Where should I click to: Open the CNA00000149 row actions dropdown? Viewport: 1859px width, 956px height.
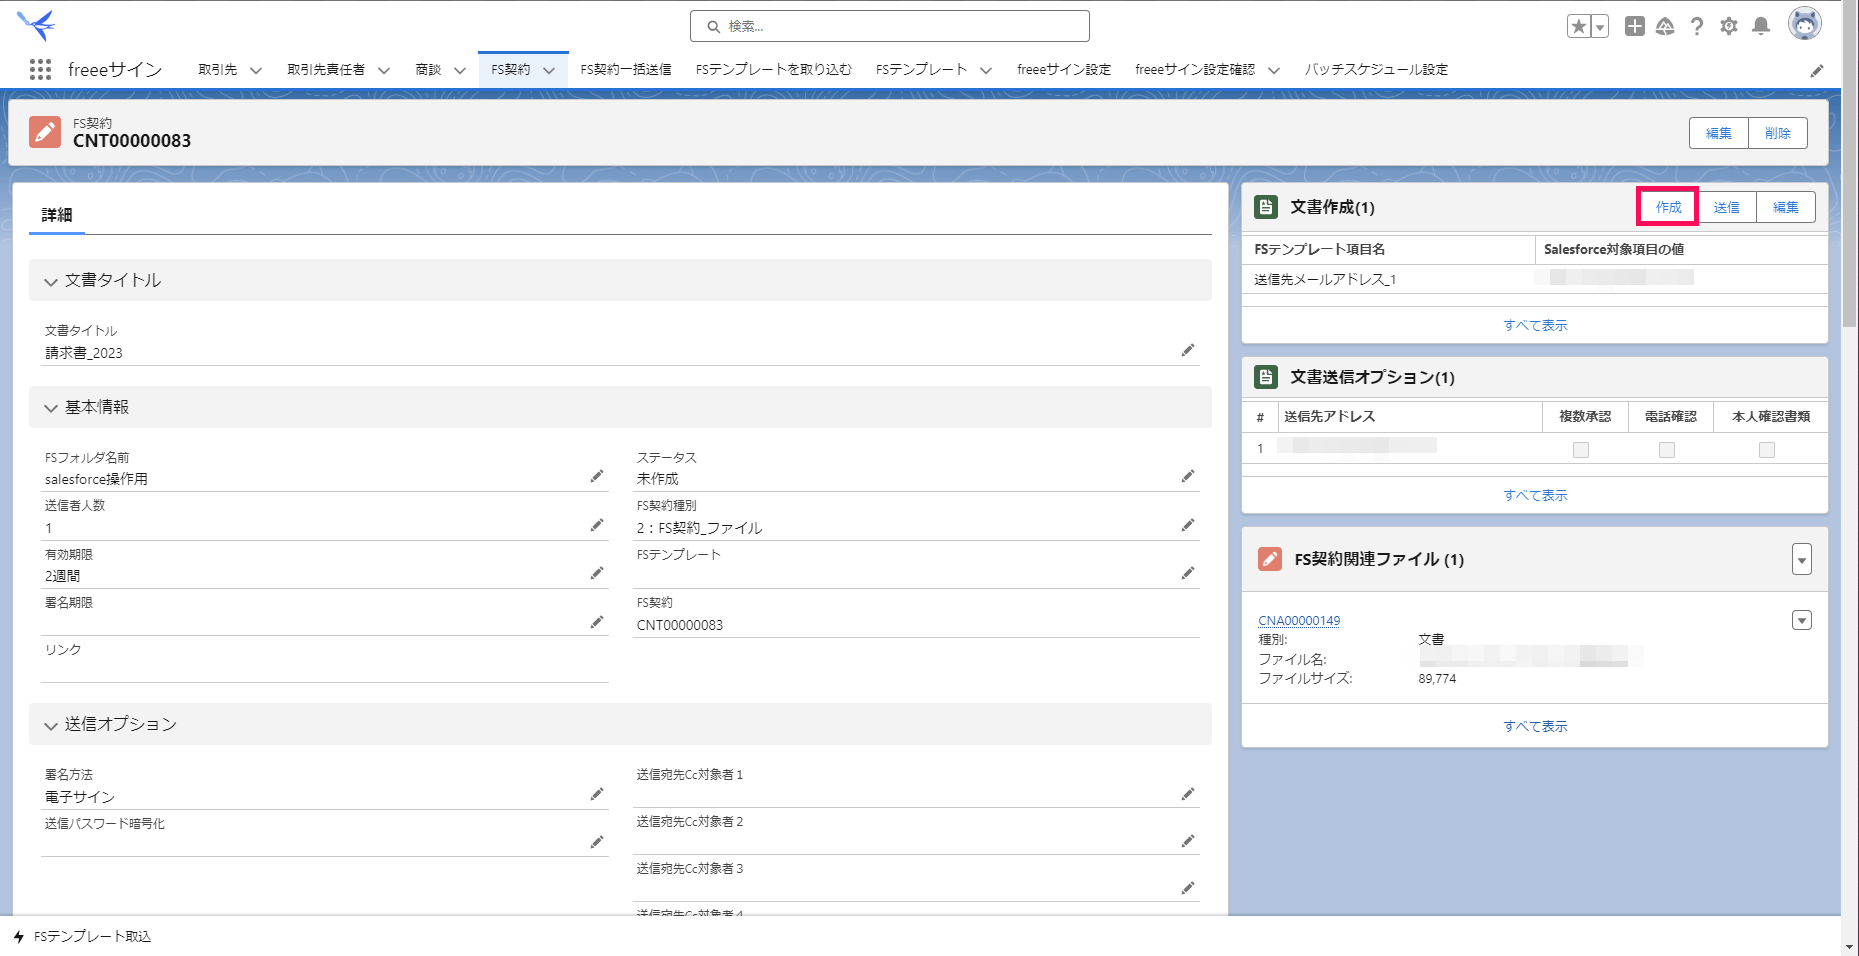1802,620
